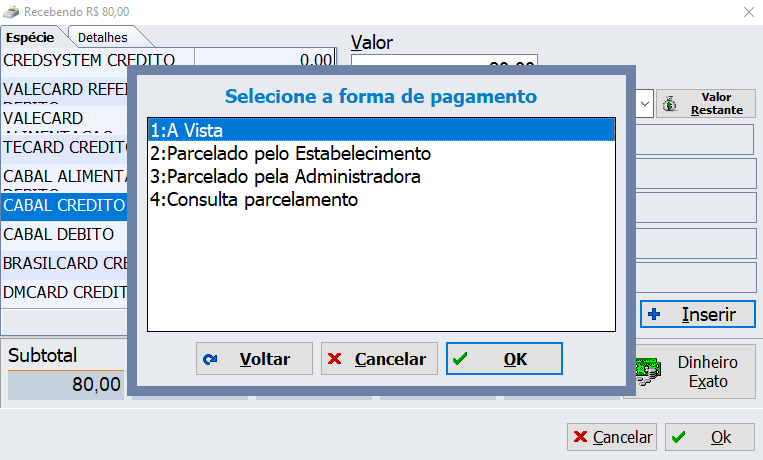Click the red X on bottom Cancelar
This screenshot has height=460, width=763.
point(580,437)
